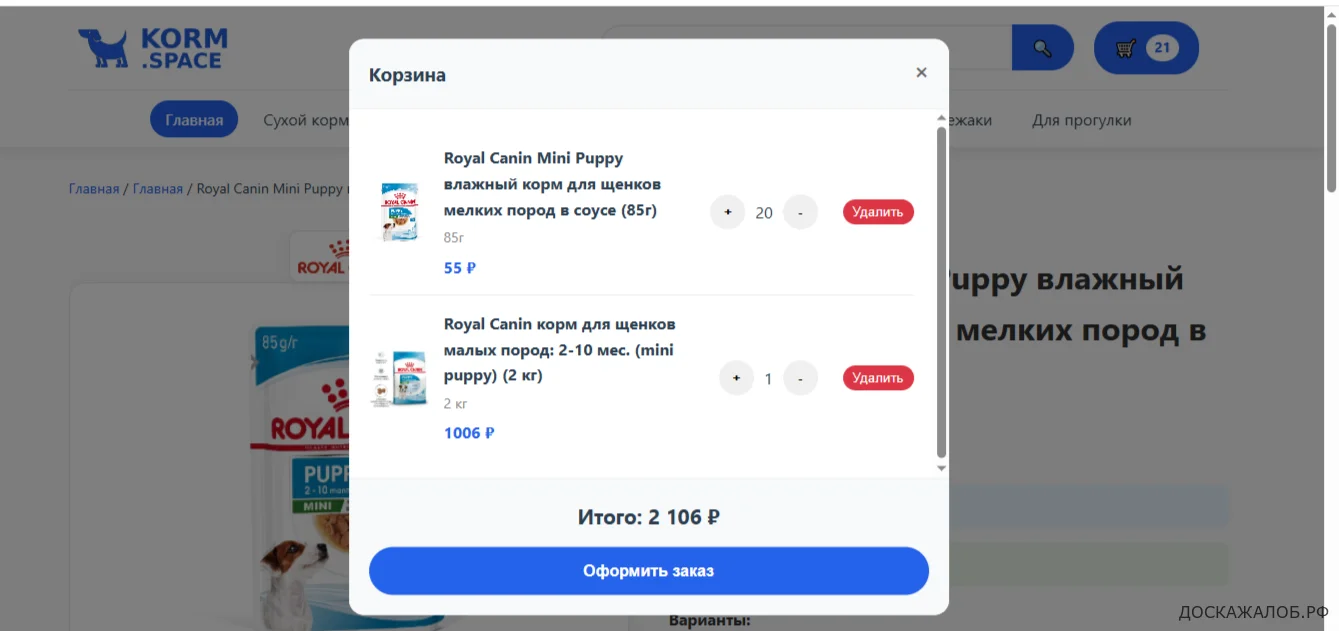The width and height of the screenshot is (1339, 631).
Task: Remove the 85г wet food item via Удалить
Action: [878, 212]
